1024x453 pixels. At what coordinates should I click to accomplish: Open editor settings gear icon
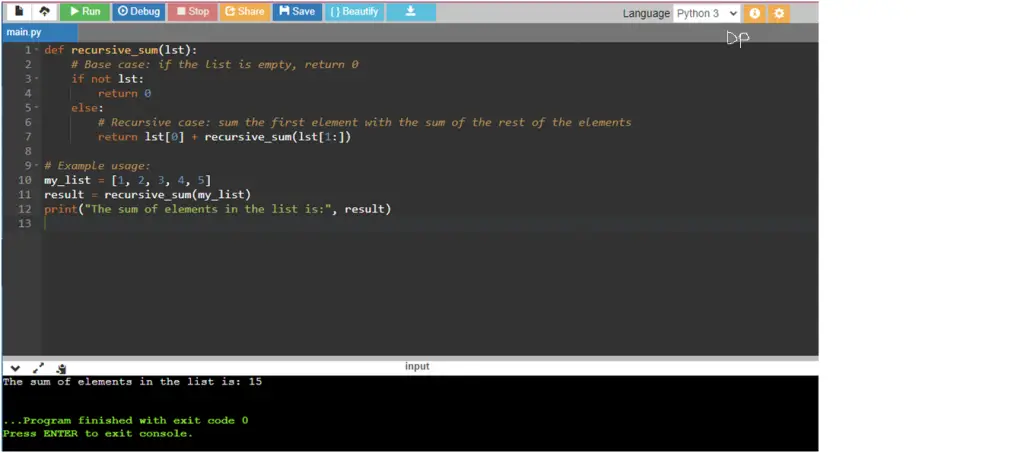tap(778, 13)
